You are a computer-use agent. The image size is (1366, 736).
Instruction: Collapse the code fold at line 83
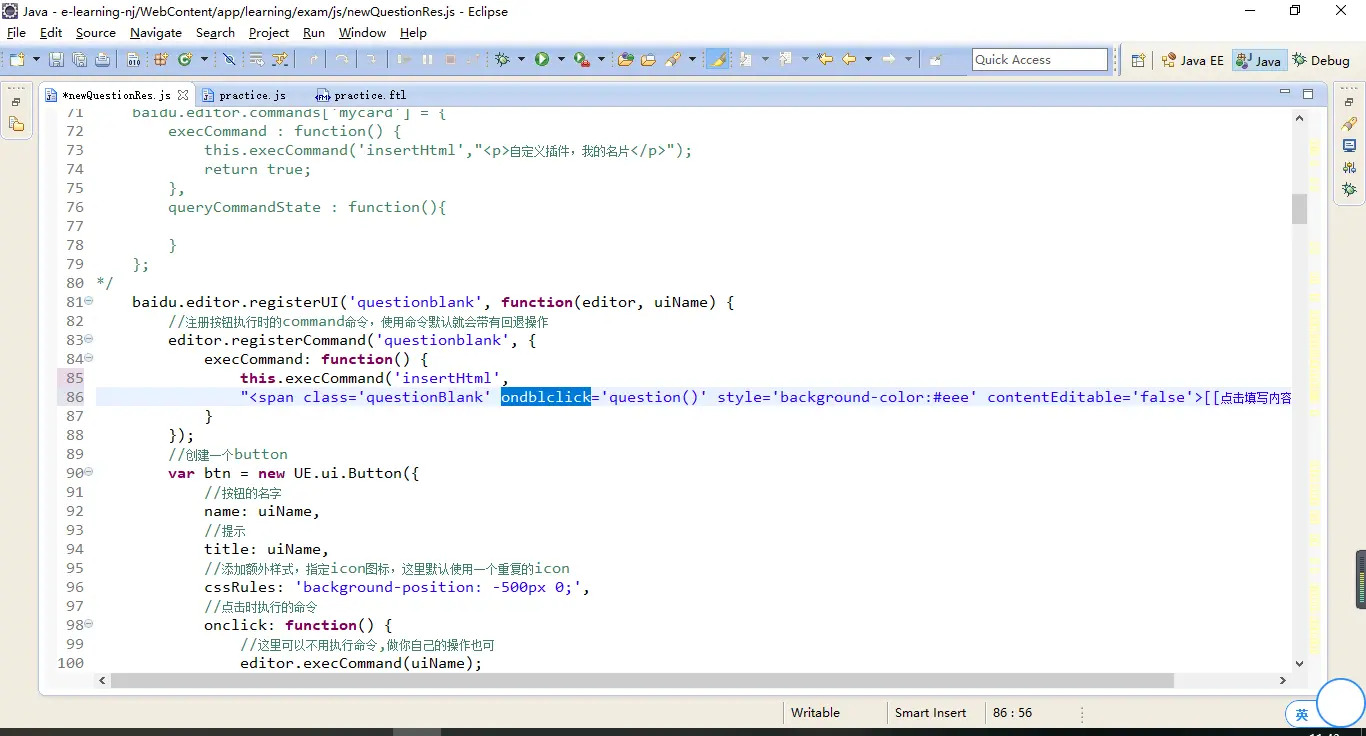pyautogui.click(x=89, y=339)
